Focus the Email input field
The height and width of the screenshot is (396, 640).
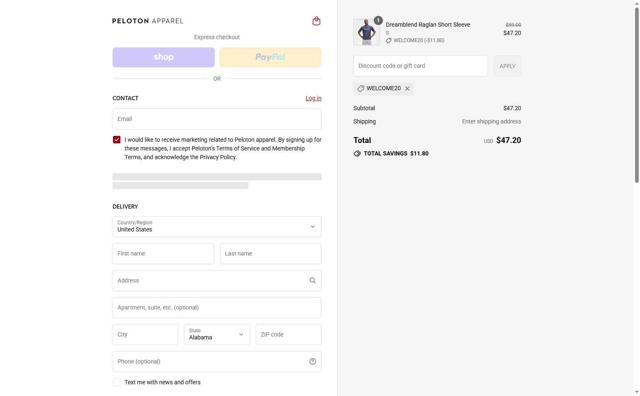(217, 119)
